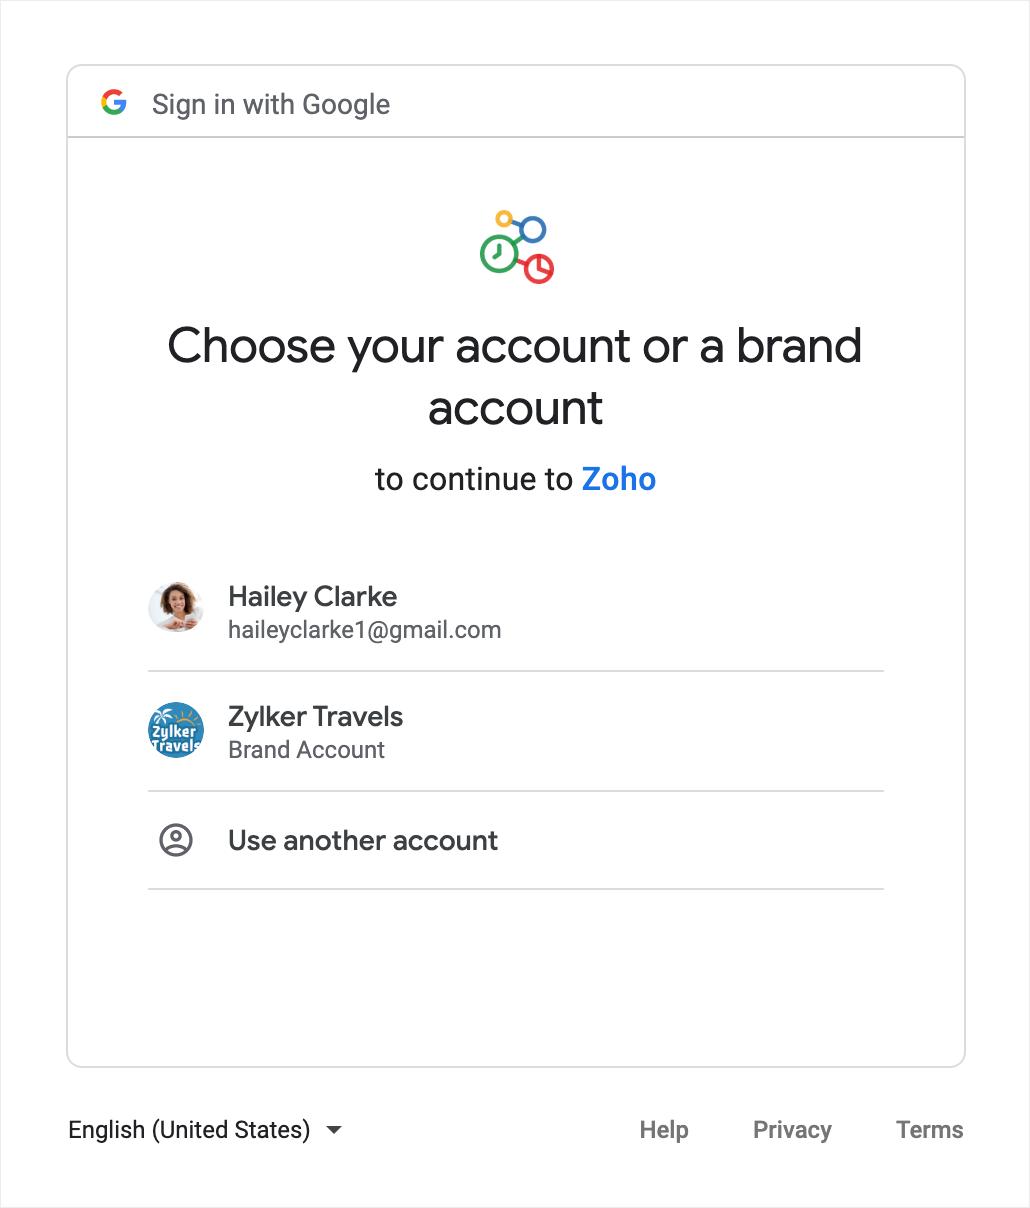Click the green clock circle in logo
The height and width of the screenshot is (1208, 1030).
498,253
